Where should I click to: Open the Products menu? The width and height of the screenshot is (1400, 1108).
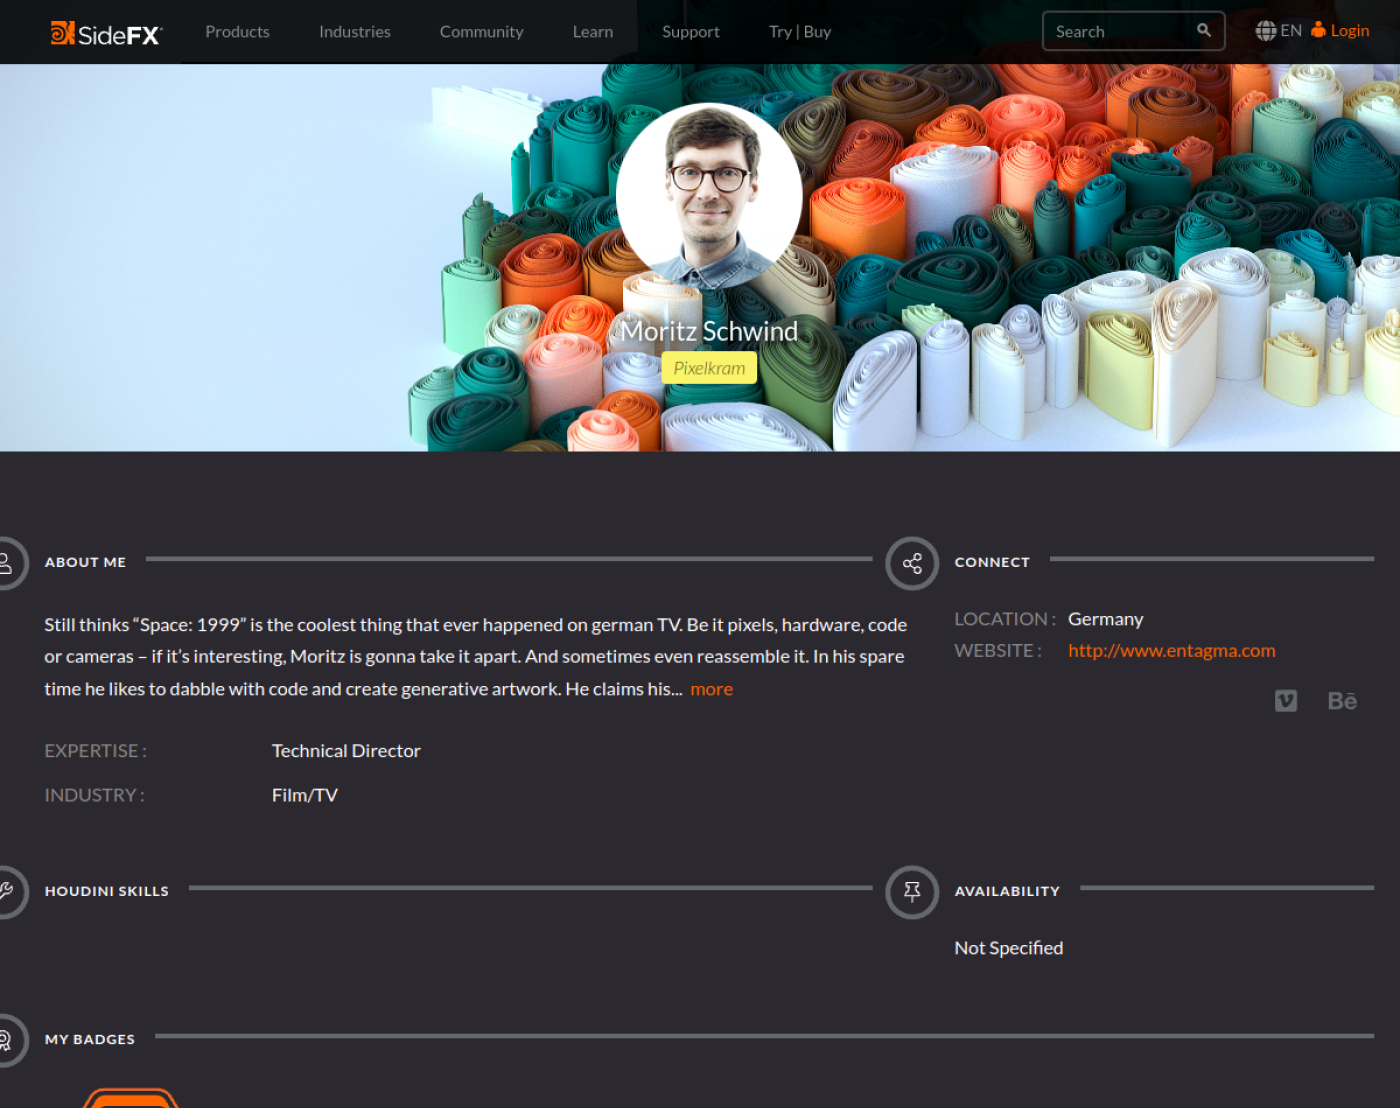(x=237, y=32)
